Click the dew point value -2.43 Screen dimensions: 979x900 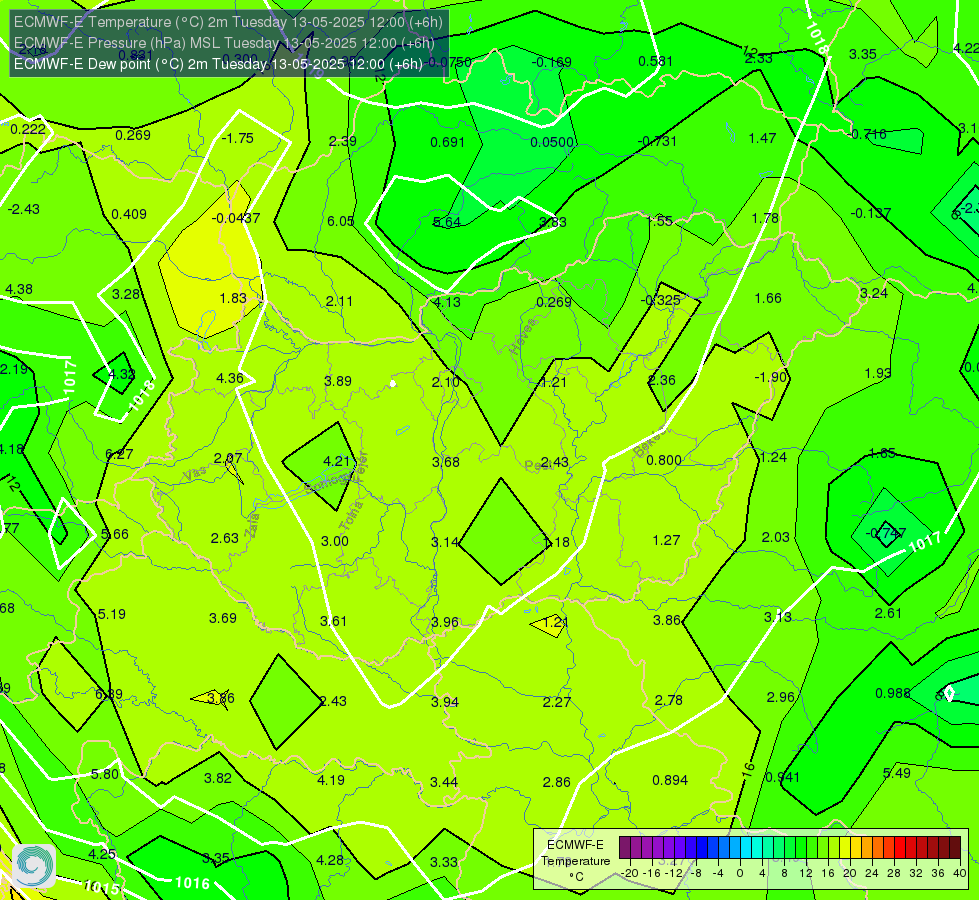pyautogui.click(x=23, y=209)
